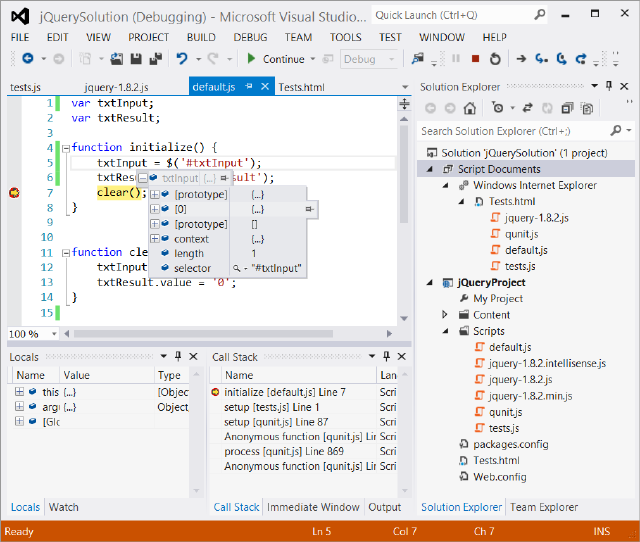Switch to the tests.js editor tab
The width and height of the screenshot is (640, 542).
(25, 87)
